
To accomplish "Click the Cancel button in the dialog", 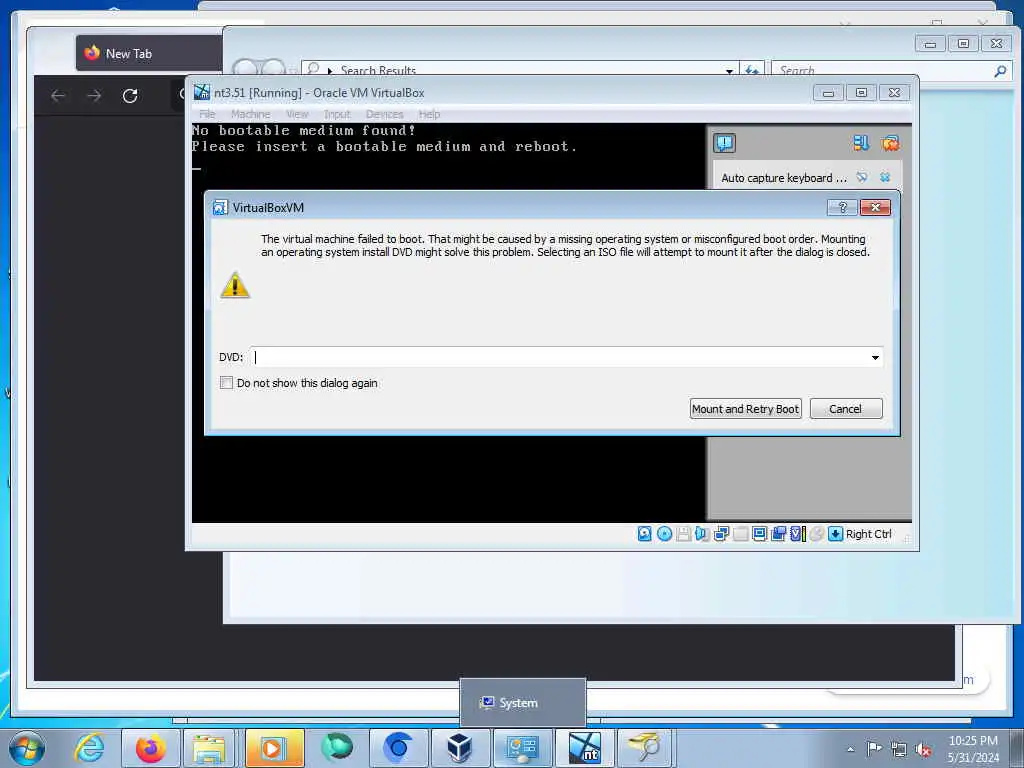I will [846, 409].
